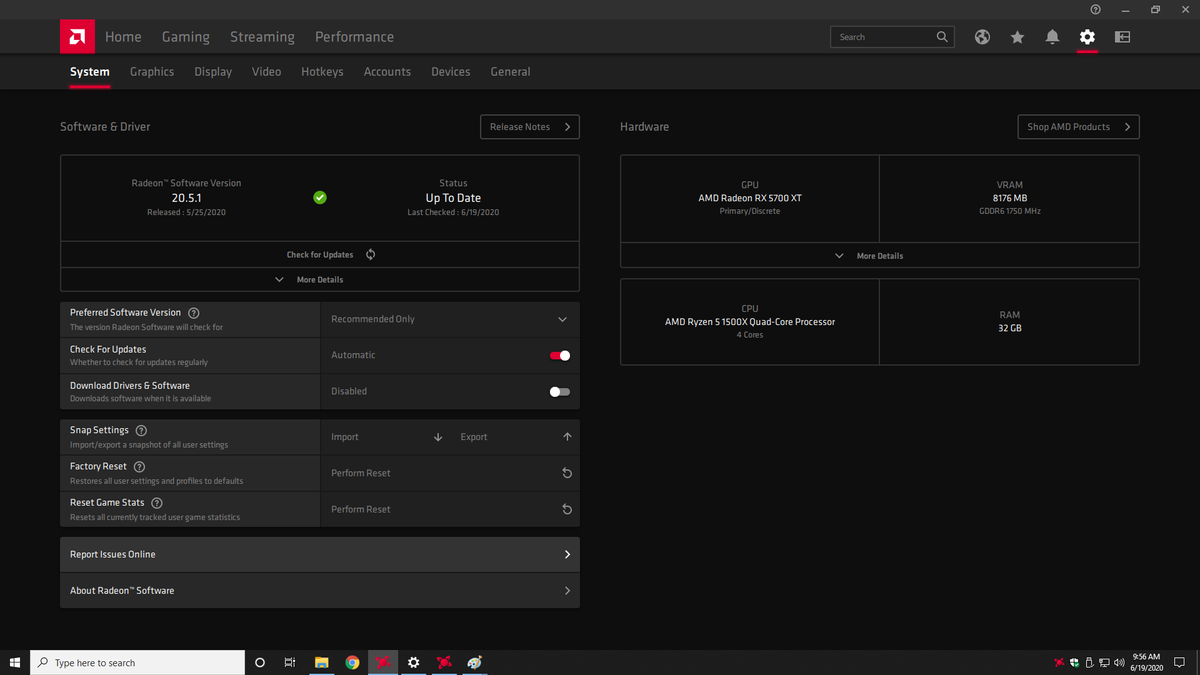Viewport: 1200px width, 675px height.
Task: Expand More Details for the GPU
Action: click(x=879, y=255)
